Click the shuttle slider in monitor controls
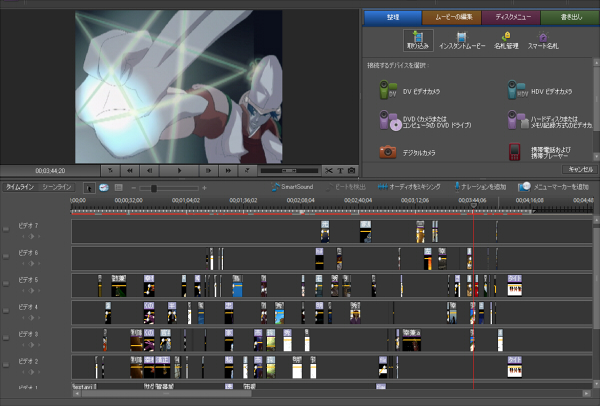Viewport: 600px width, 406px height. point(289,171)
